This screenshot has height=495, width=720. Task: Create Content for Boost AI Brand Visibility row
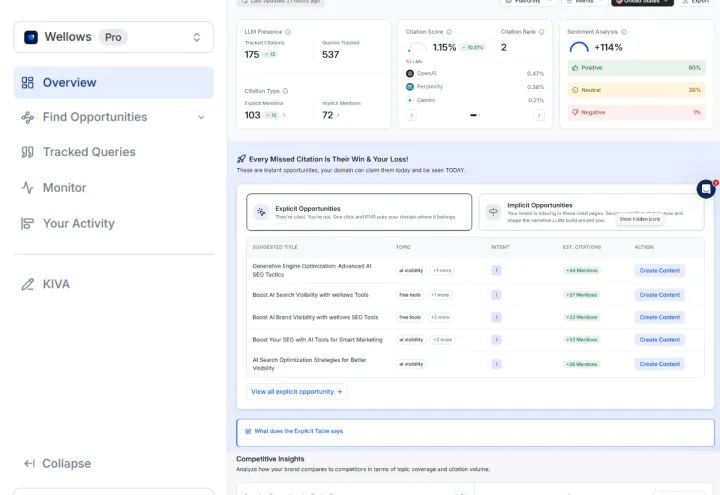[x=659, y=318]
